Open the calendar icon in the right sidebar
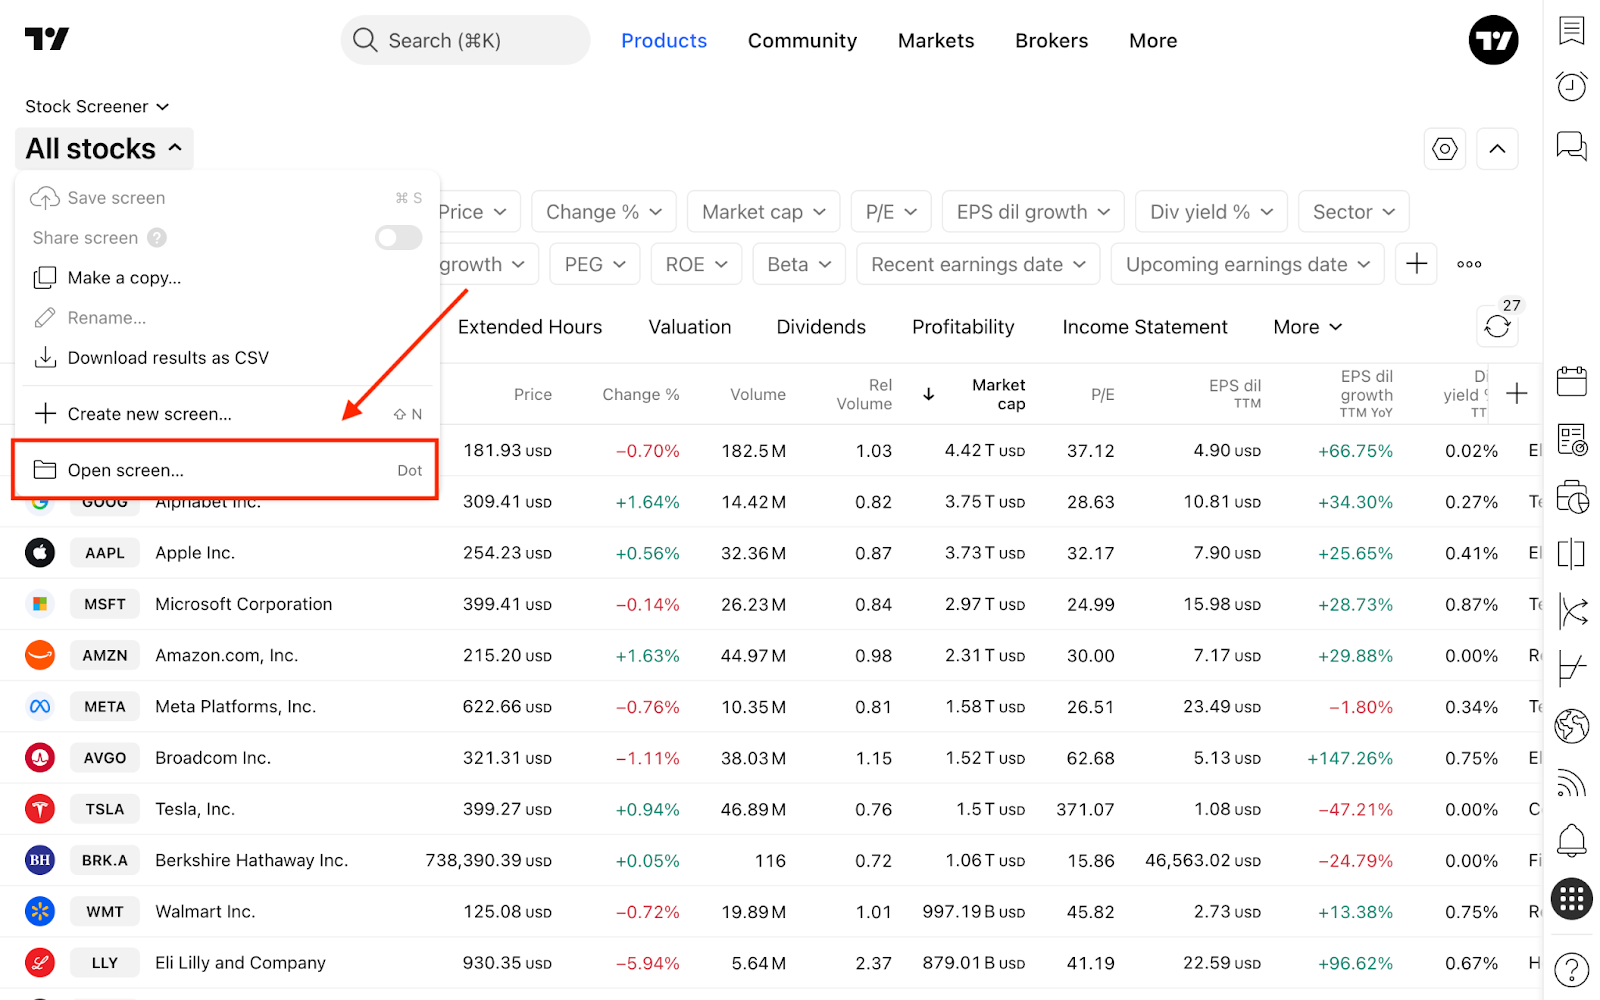Screen dimensions: 1600x1000 pos(1571,381)
